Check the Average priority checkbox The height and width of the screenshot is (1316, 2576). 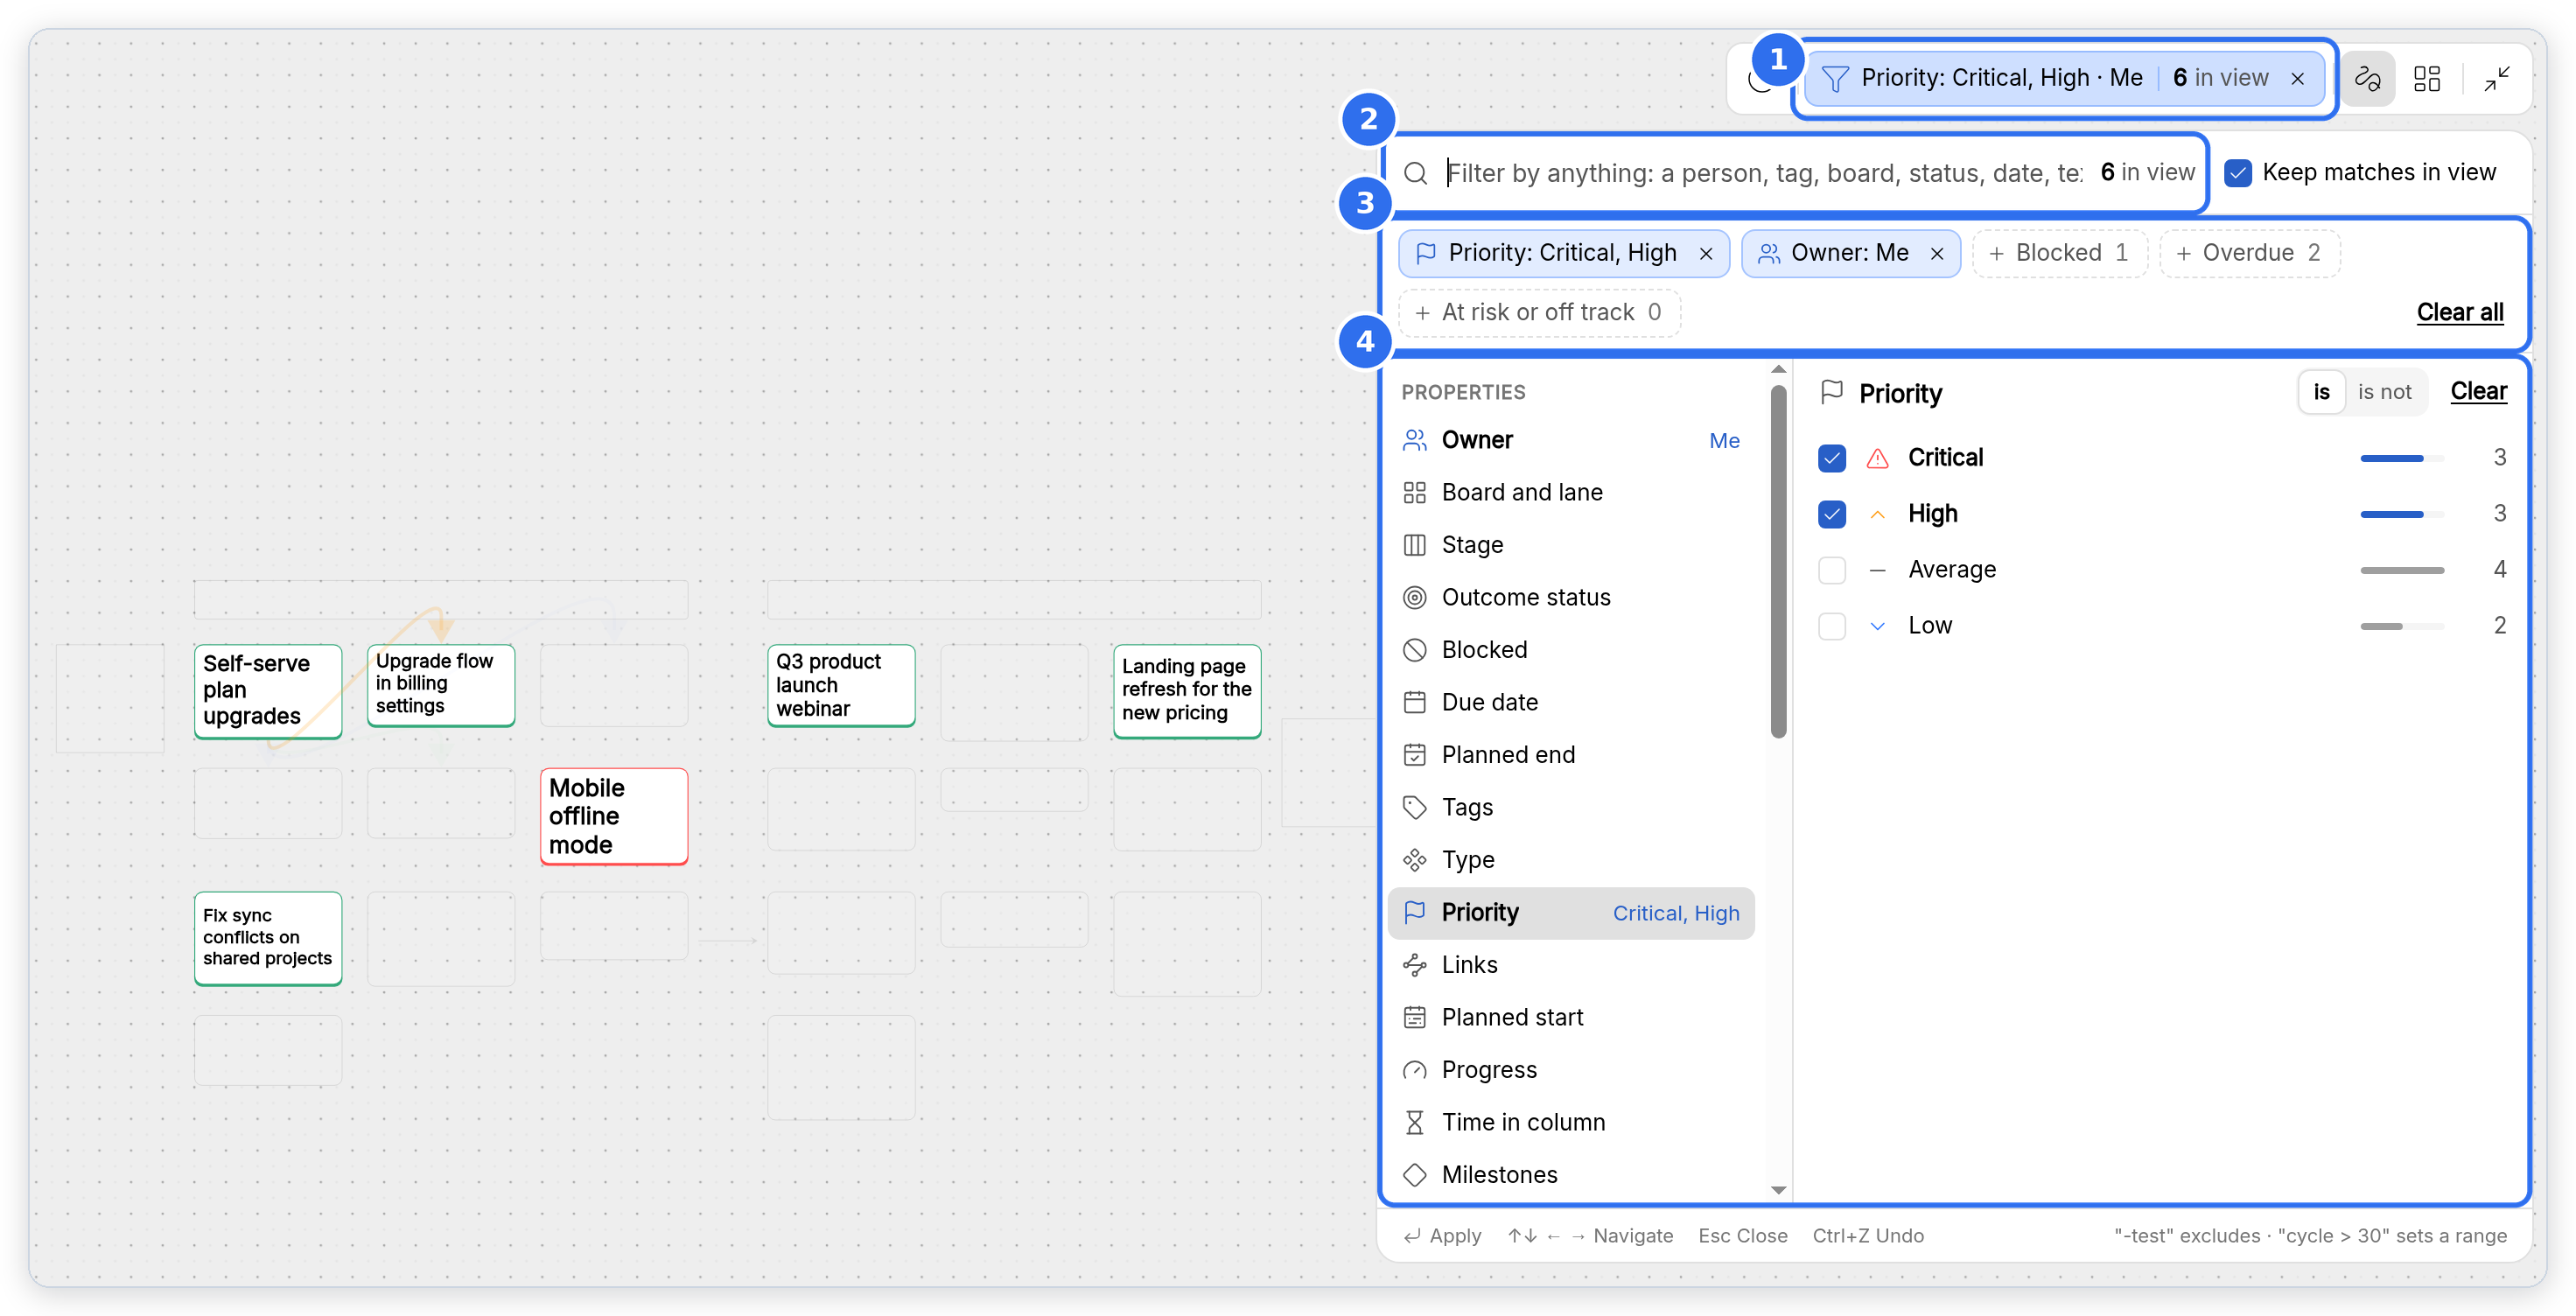pos(1832,570)
